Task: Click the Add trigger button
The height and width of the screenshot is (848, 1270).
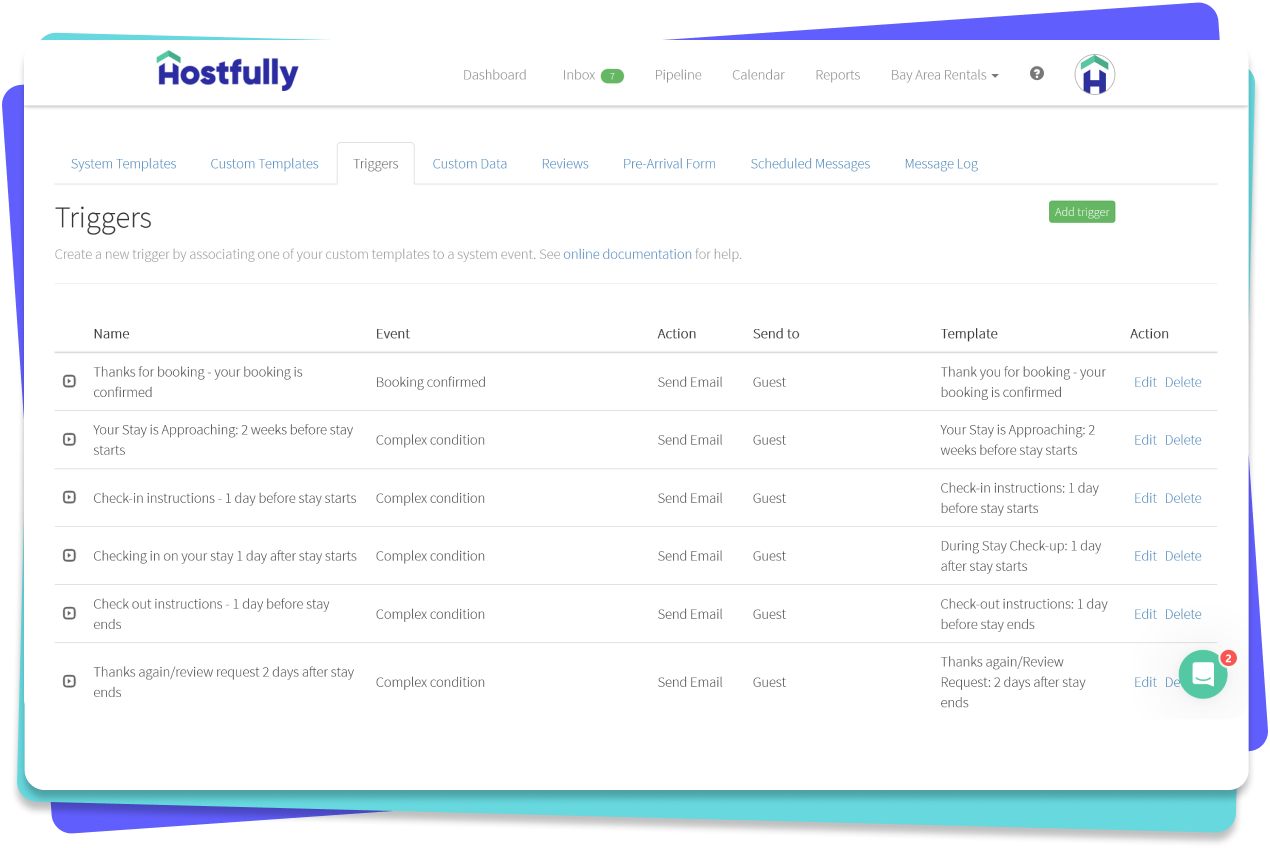Action: point(1081,212)
